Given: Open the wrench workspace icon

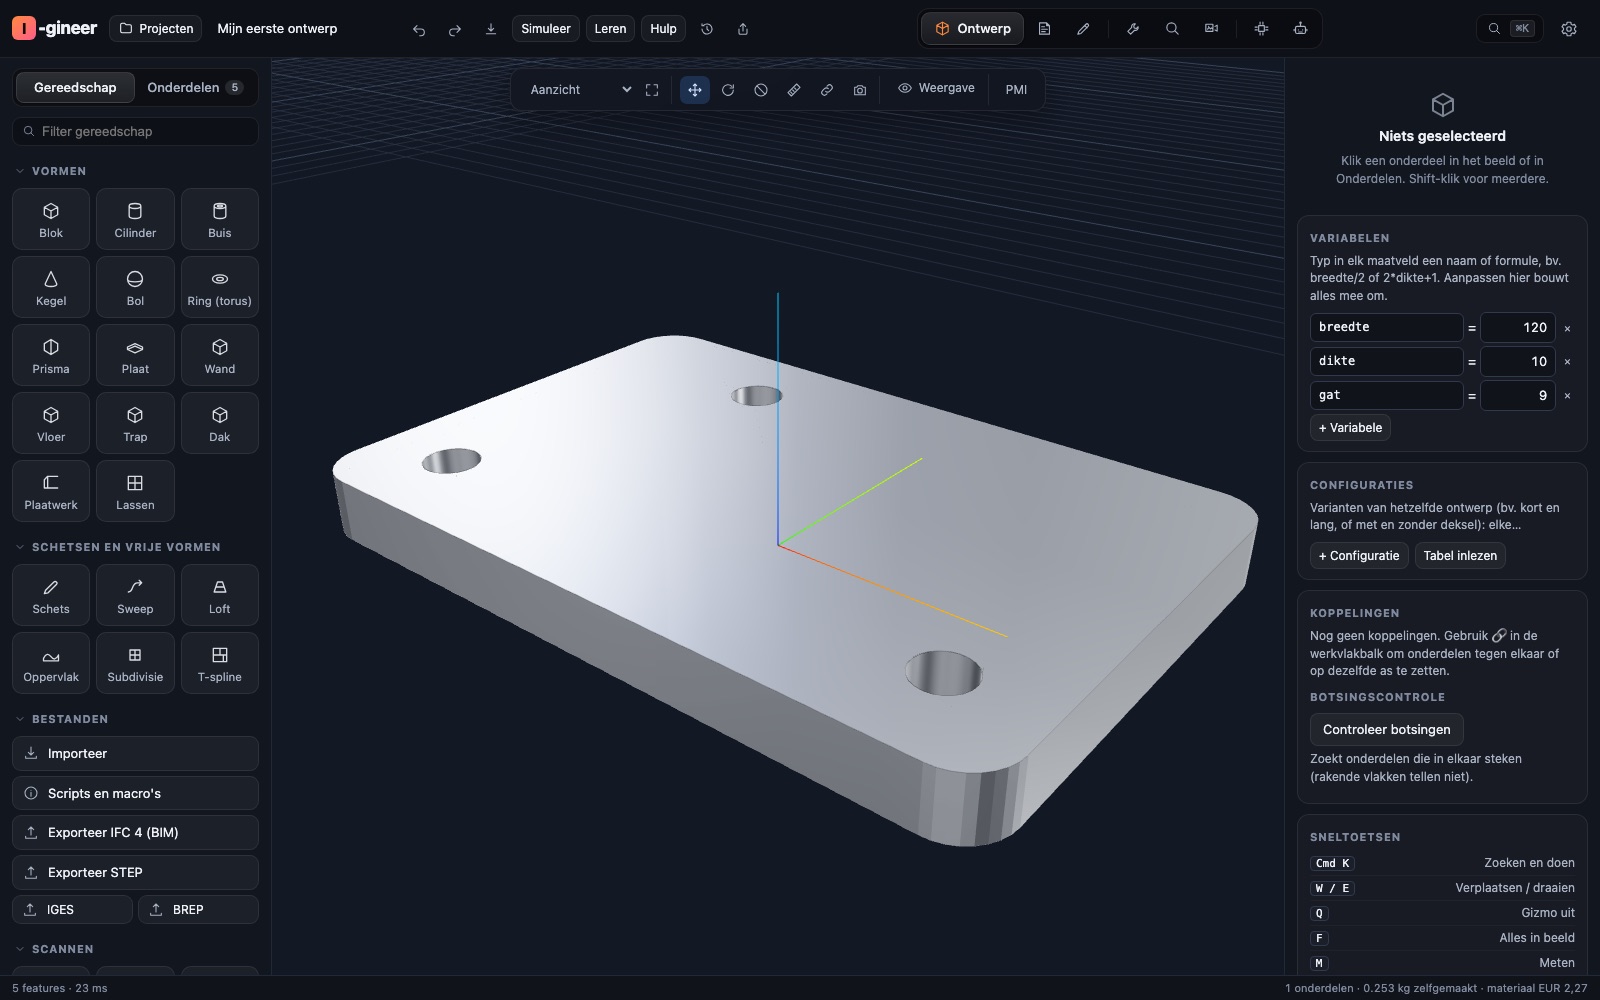Looking at the screenshot, I should pyautogui.click(x=1133, y=29).
